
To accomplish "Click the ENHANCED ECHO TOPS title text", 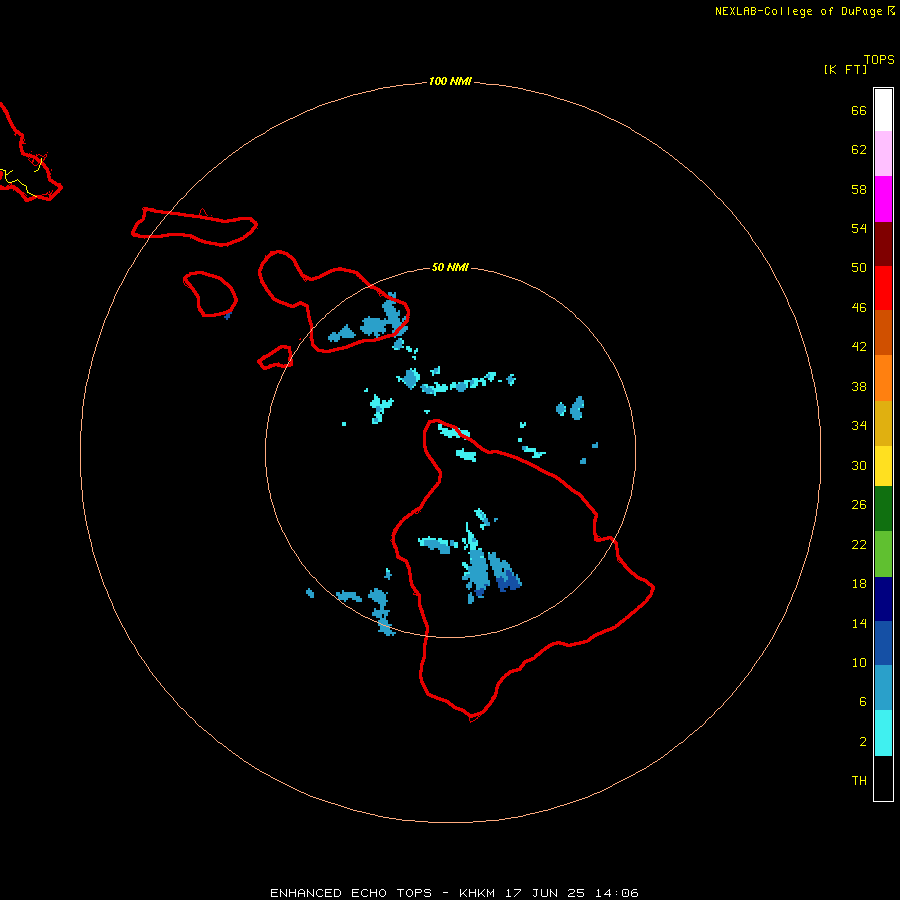I will coord(351,893).
